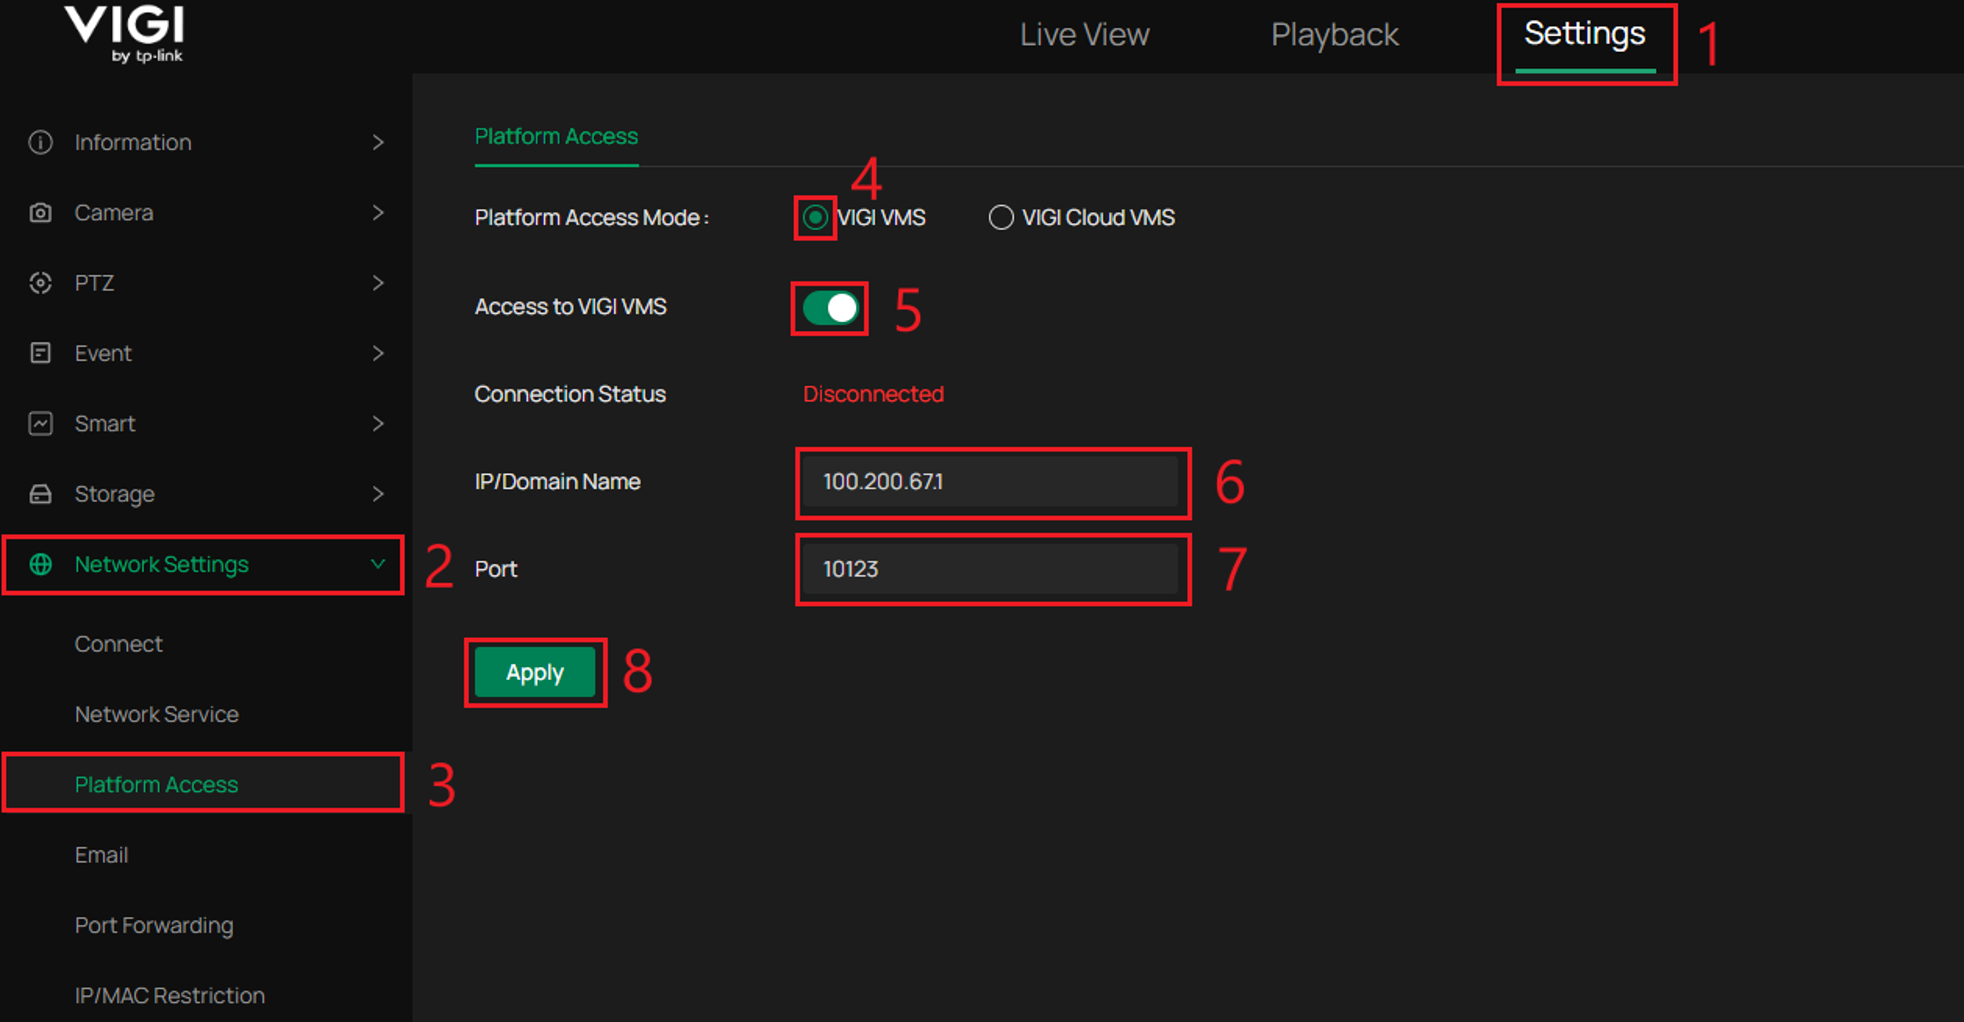
Task: Click the green Apply button
Action: pyautogui.click(x=535, y=672)
